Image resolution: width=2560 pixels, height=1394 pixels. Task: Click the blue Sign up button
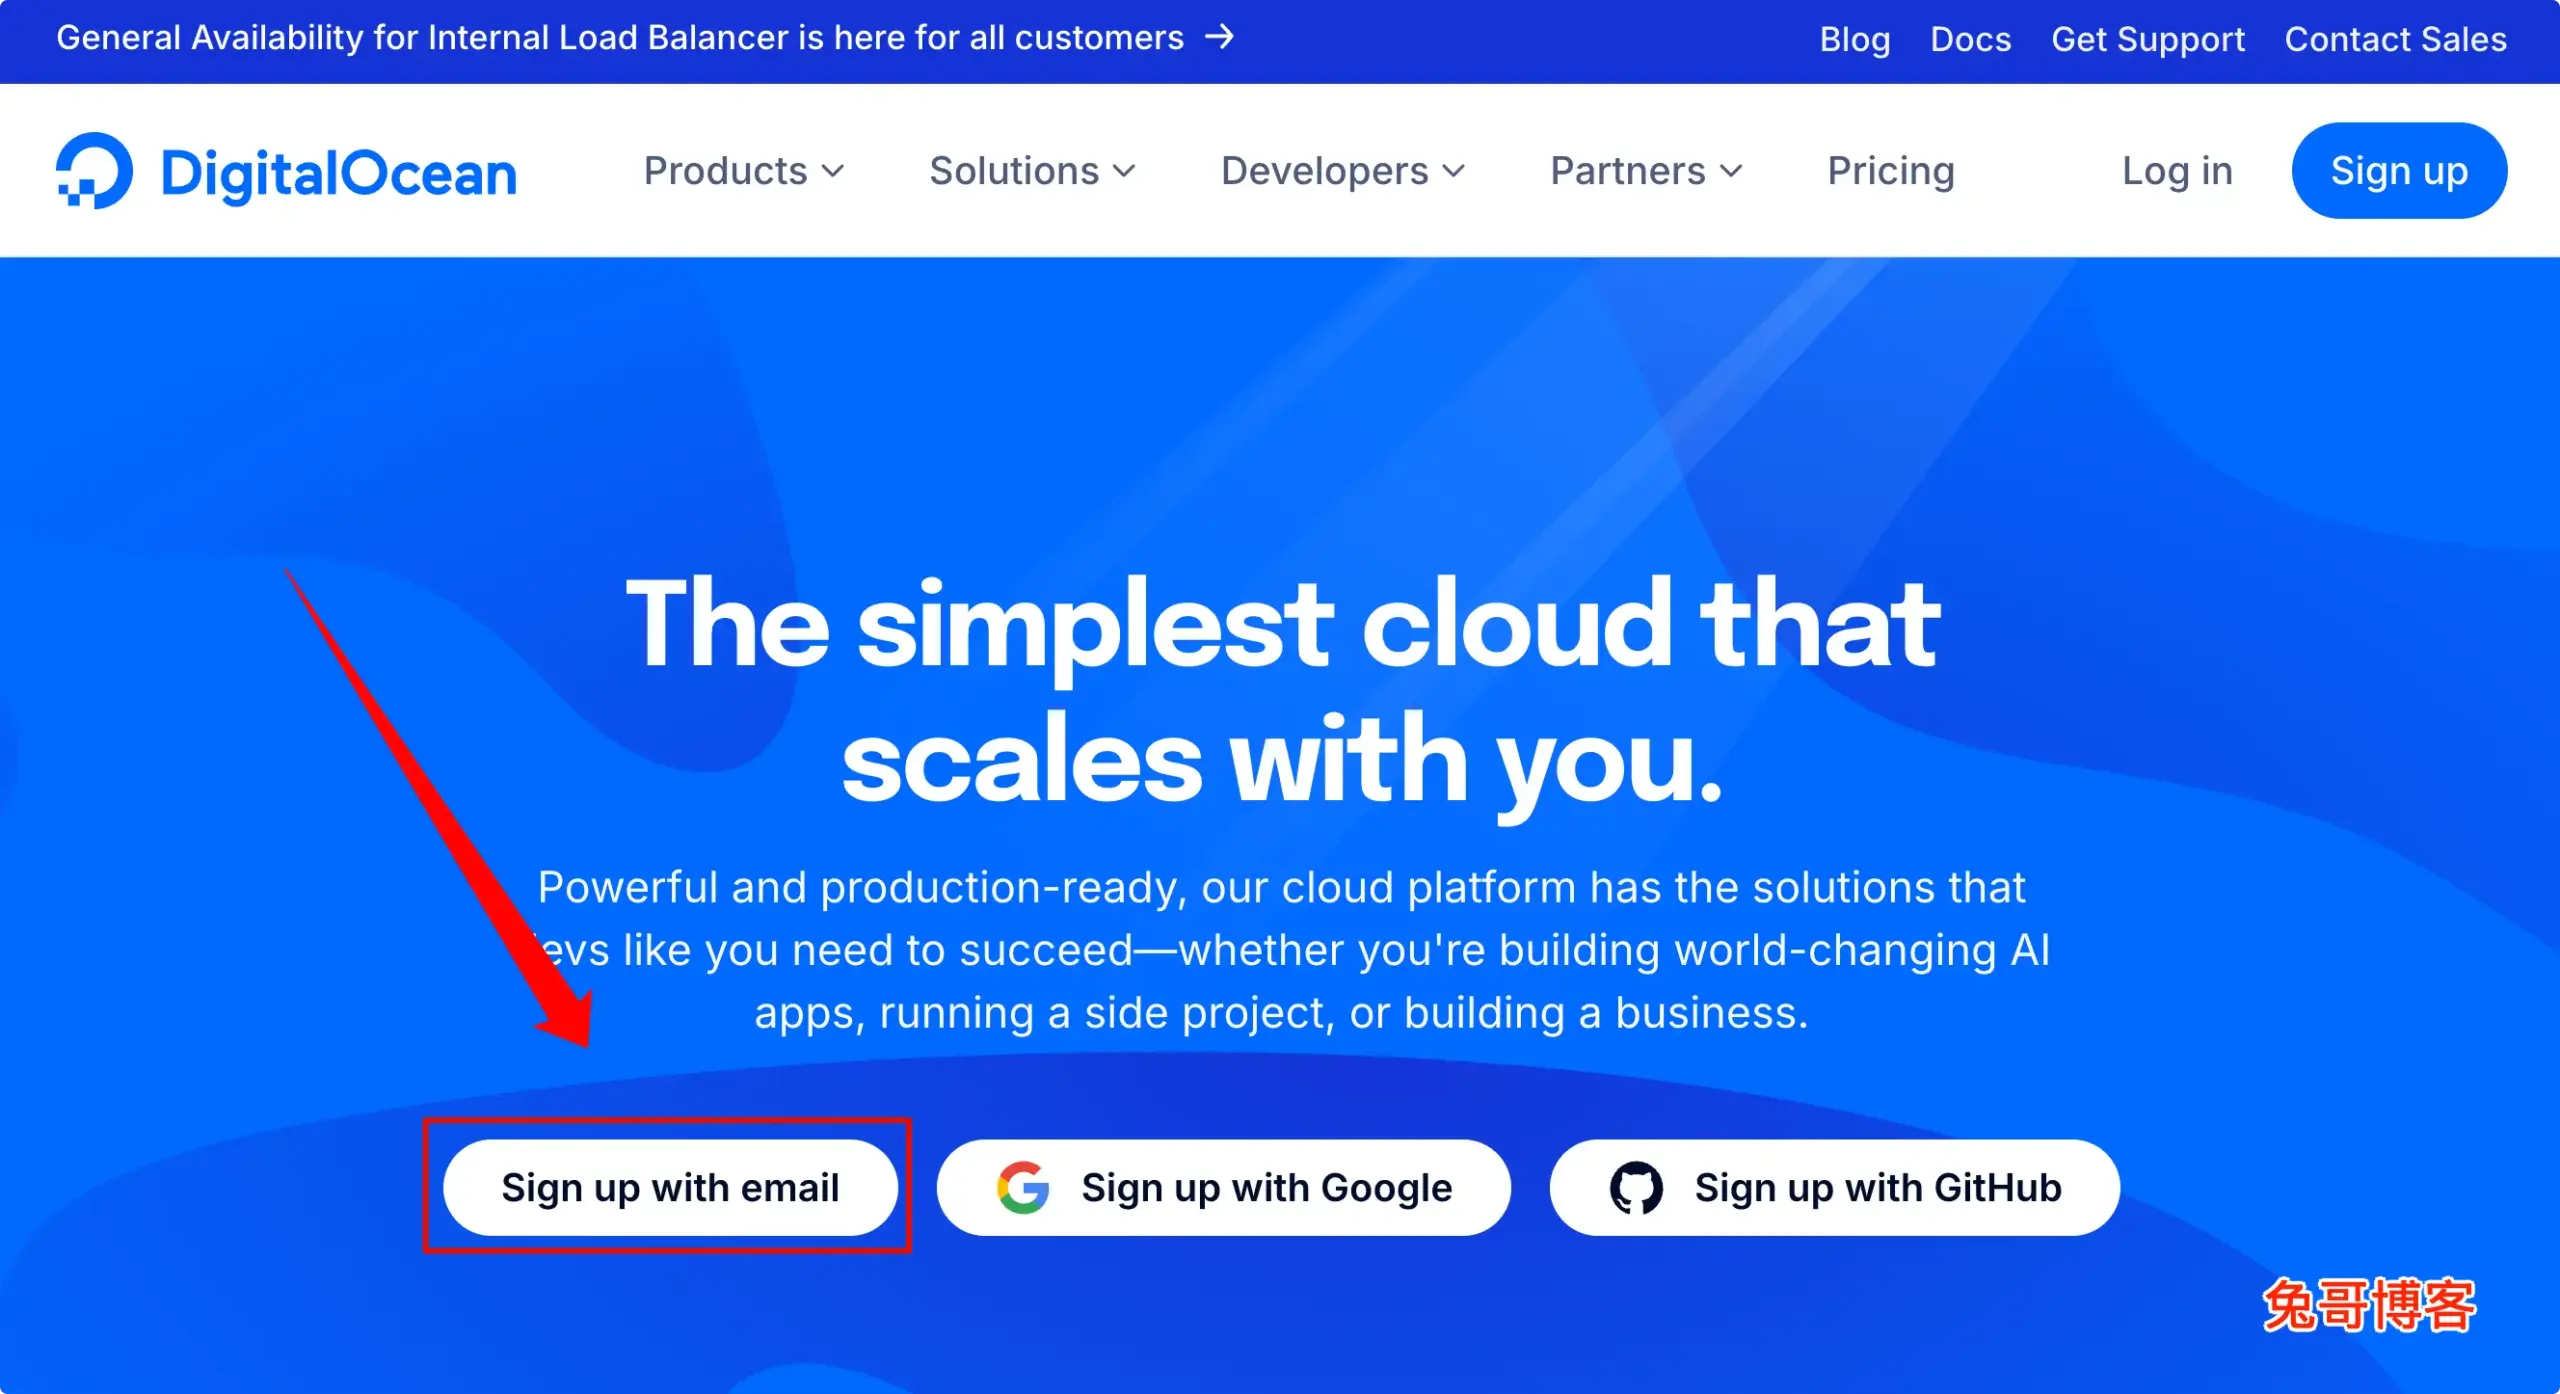pos(2399,171)
